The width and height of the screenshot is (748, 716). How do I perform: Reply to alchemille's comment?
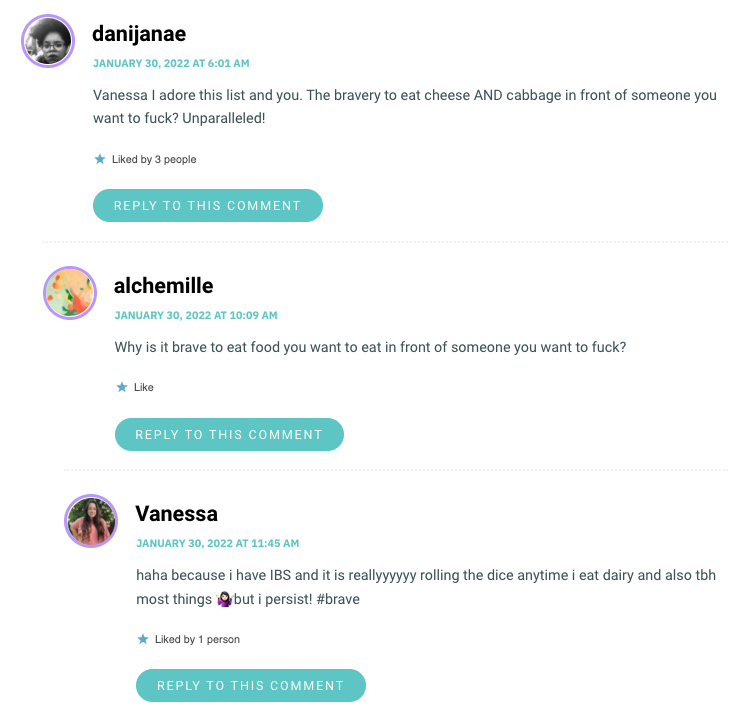pyautogui.click(x=229, y=435)
